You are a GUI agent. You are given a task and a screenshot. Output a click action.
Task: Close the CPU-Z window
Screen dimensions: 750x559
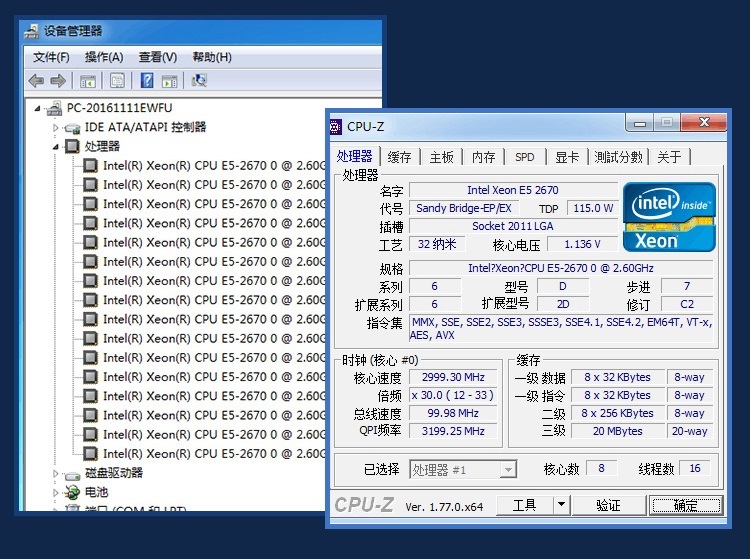coord(704,122)
